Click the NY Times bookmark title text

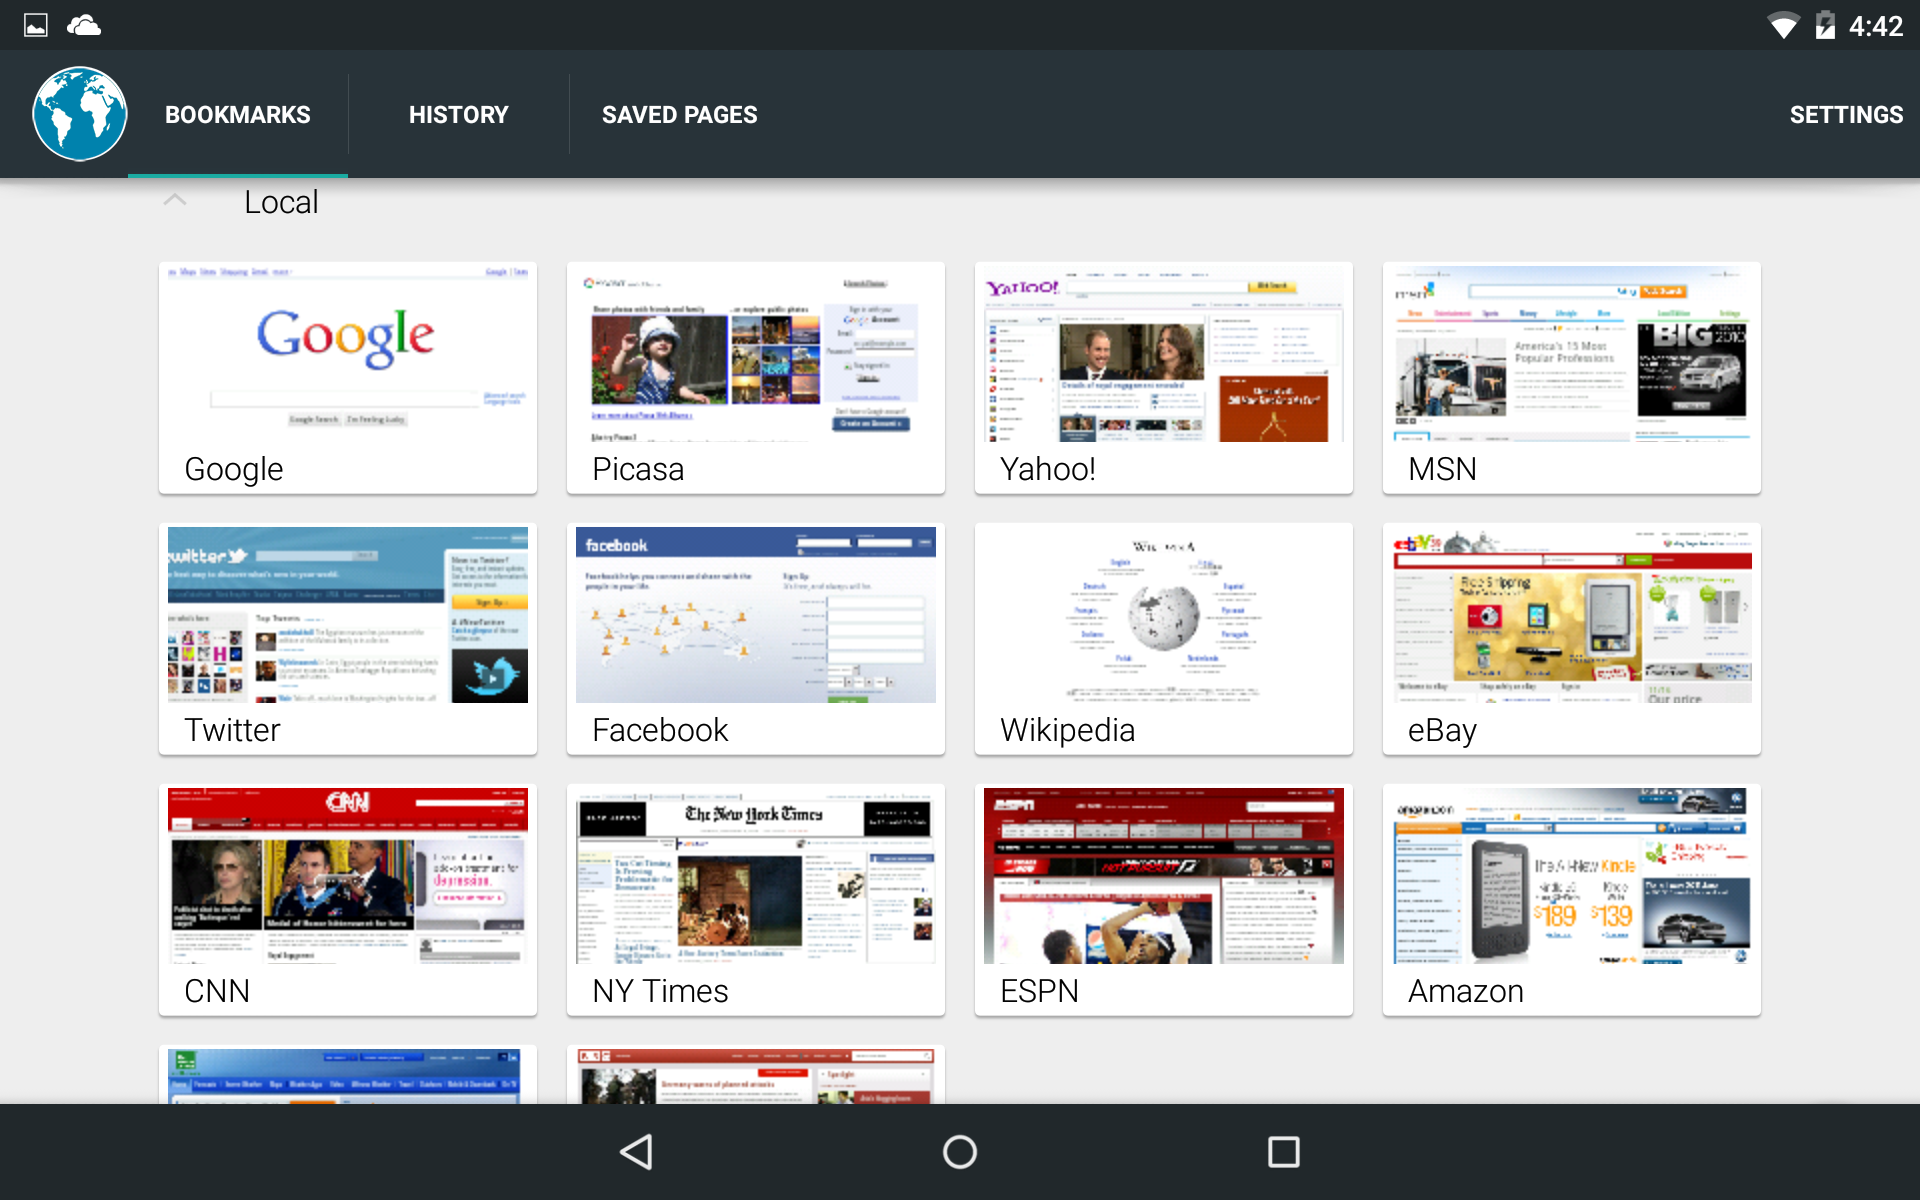660,991
